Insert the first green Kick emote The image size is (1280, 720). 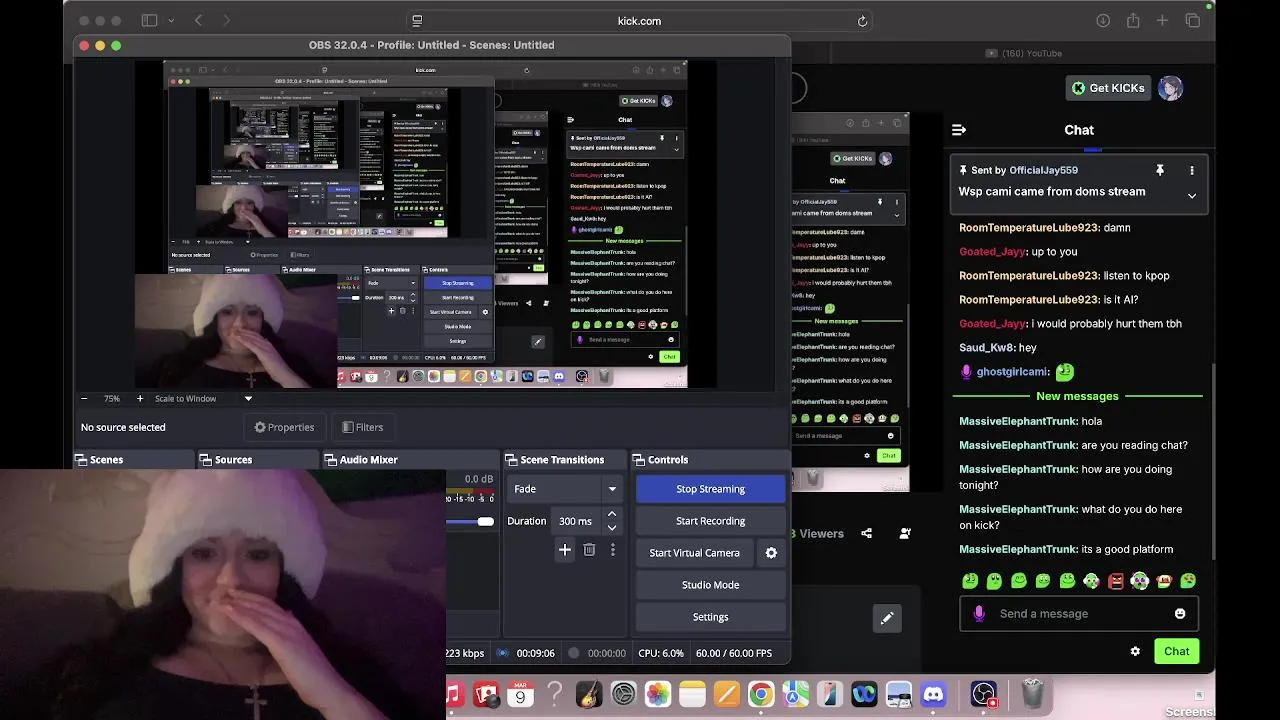point(970,581)
